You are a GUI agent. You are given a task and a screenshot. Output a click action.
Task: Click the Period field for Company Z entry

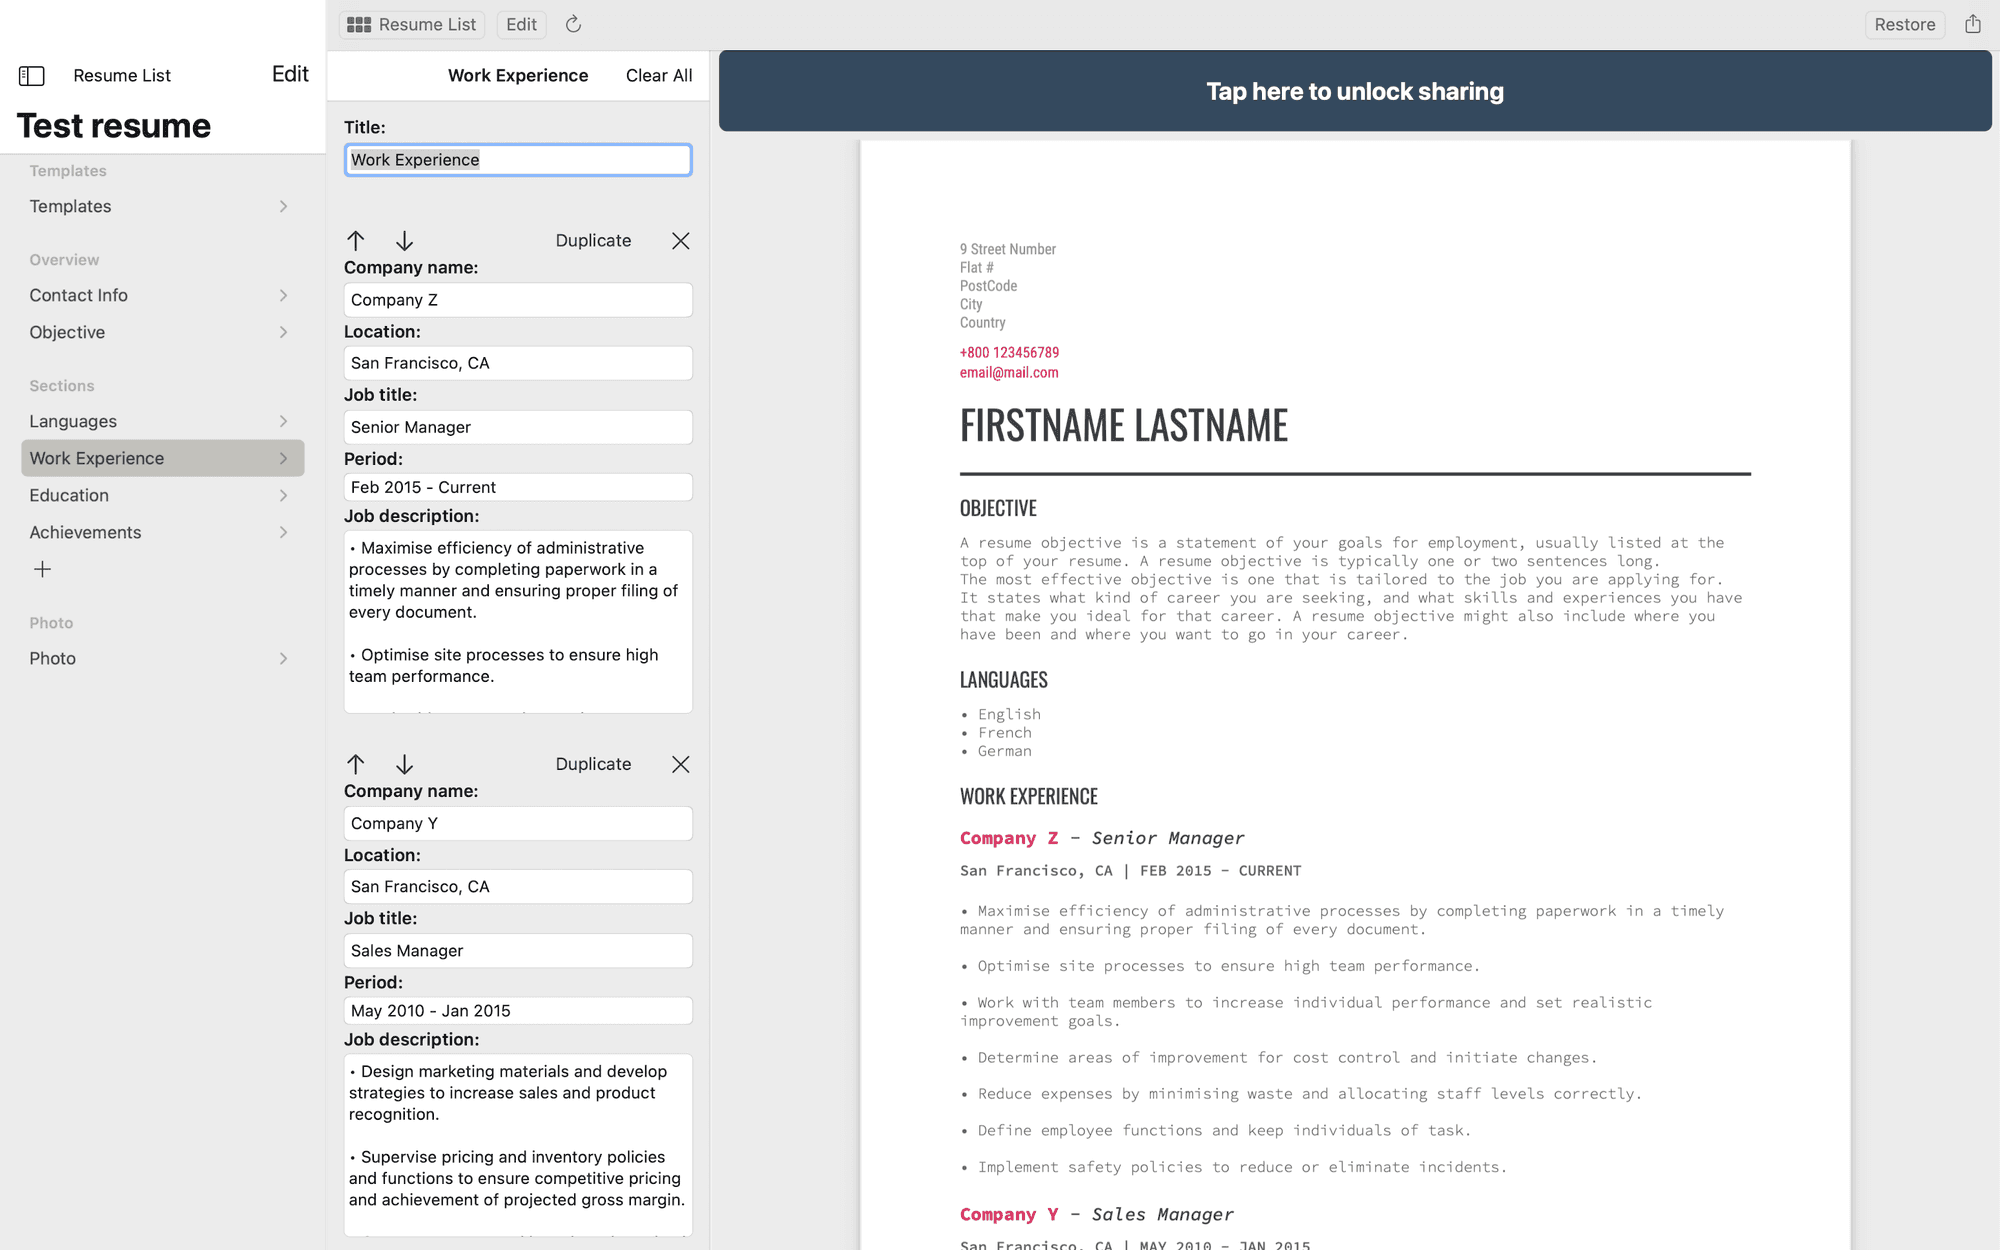coord(515,485)
